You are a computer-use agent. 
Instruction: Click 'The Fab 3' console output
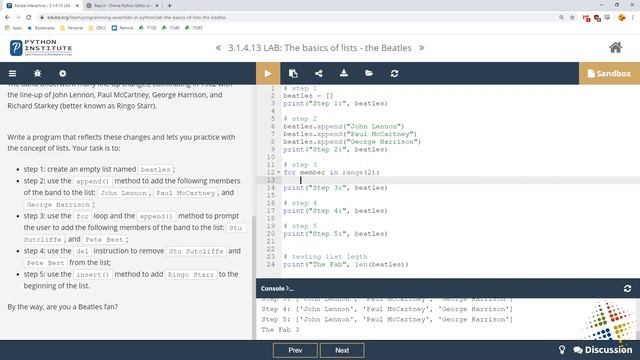point(280,329)
